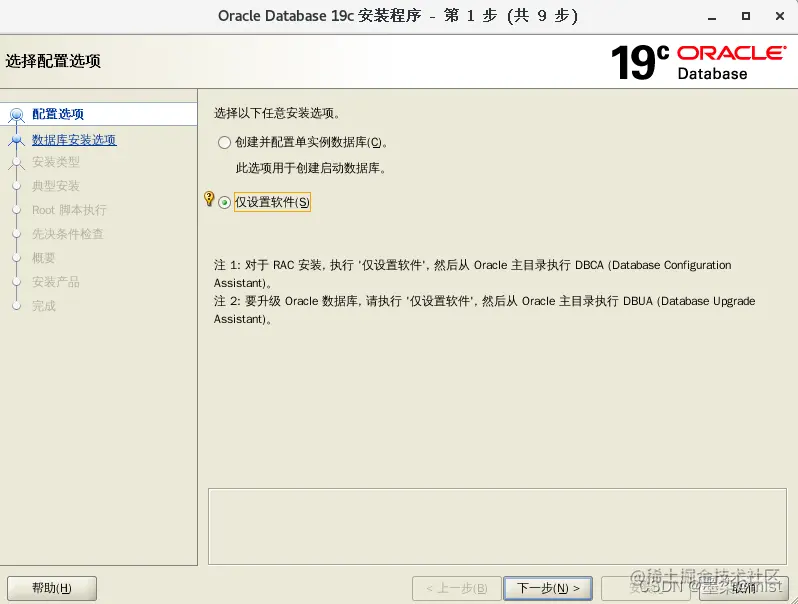This screenshot has height=604, width=798.
Task: Click the 安装产品 step text
Action: (56, 282)
